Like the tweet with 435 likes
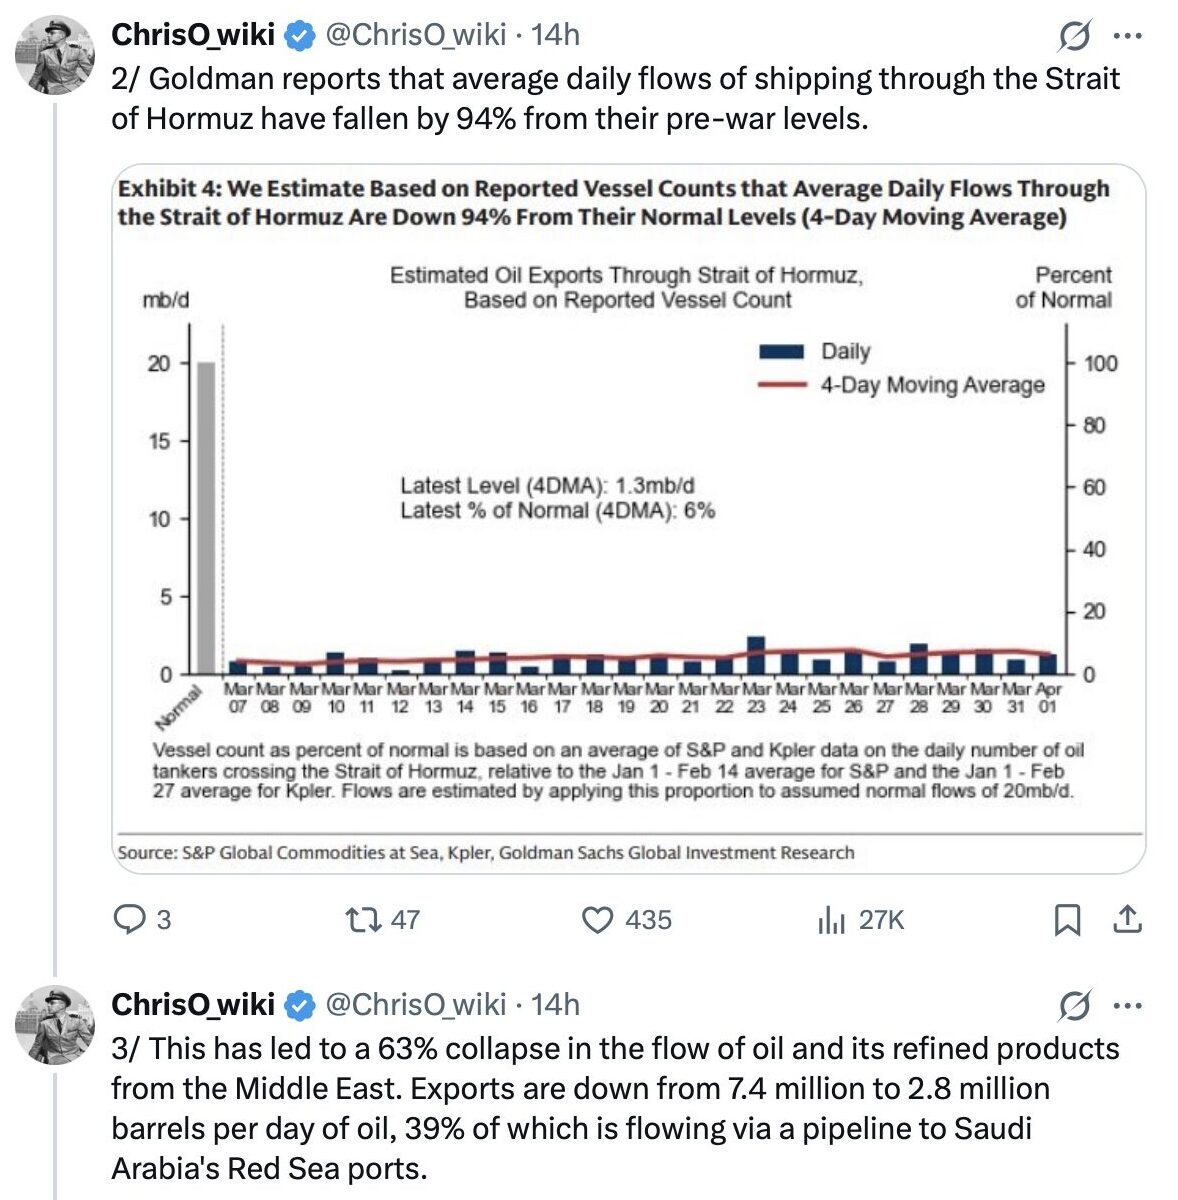The height and width of the screenshot is (1200, 1178). point(597,919)
